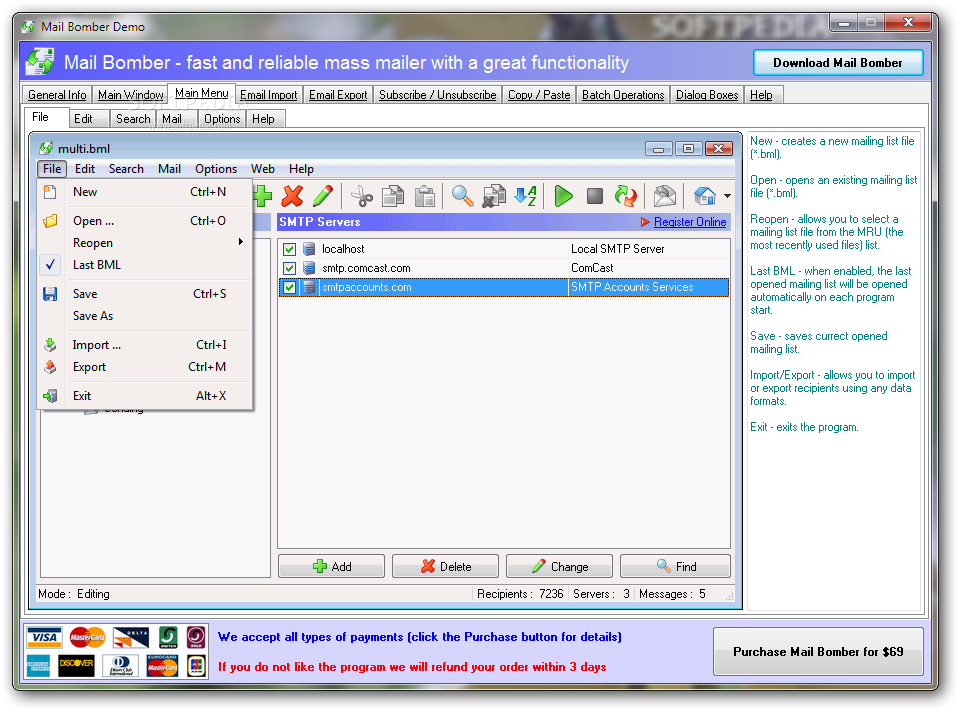Click the Find button below server list
Image resolution: width=959 pixels, height=711 pixels.
(x=675, y=566)
